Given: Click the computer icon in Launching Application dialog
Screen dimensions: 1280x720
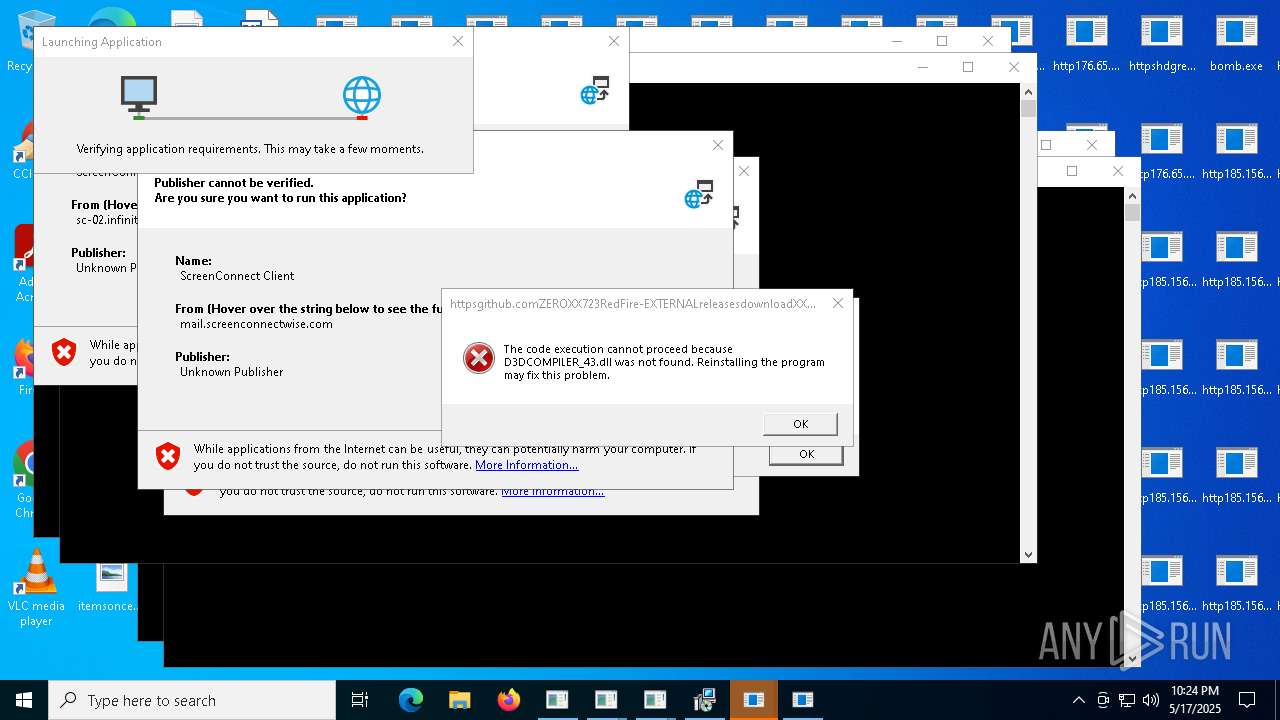Looking at the screenshot, I should click(139, 96).
